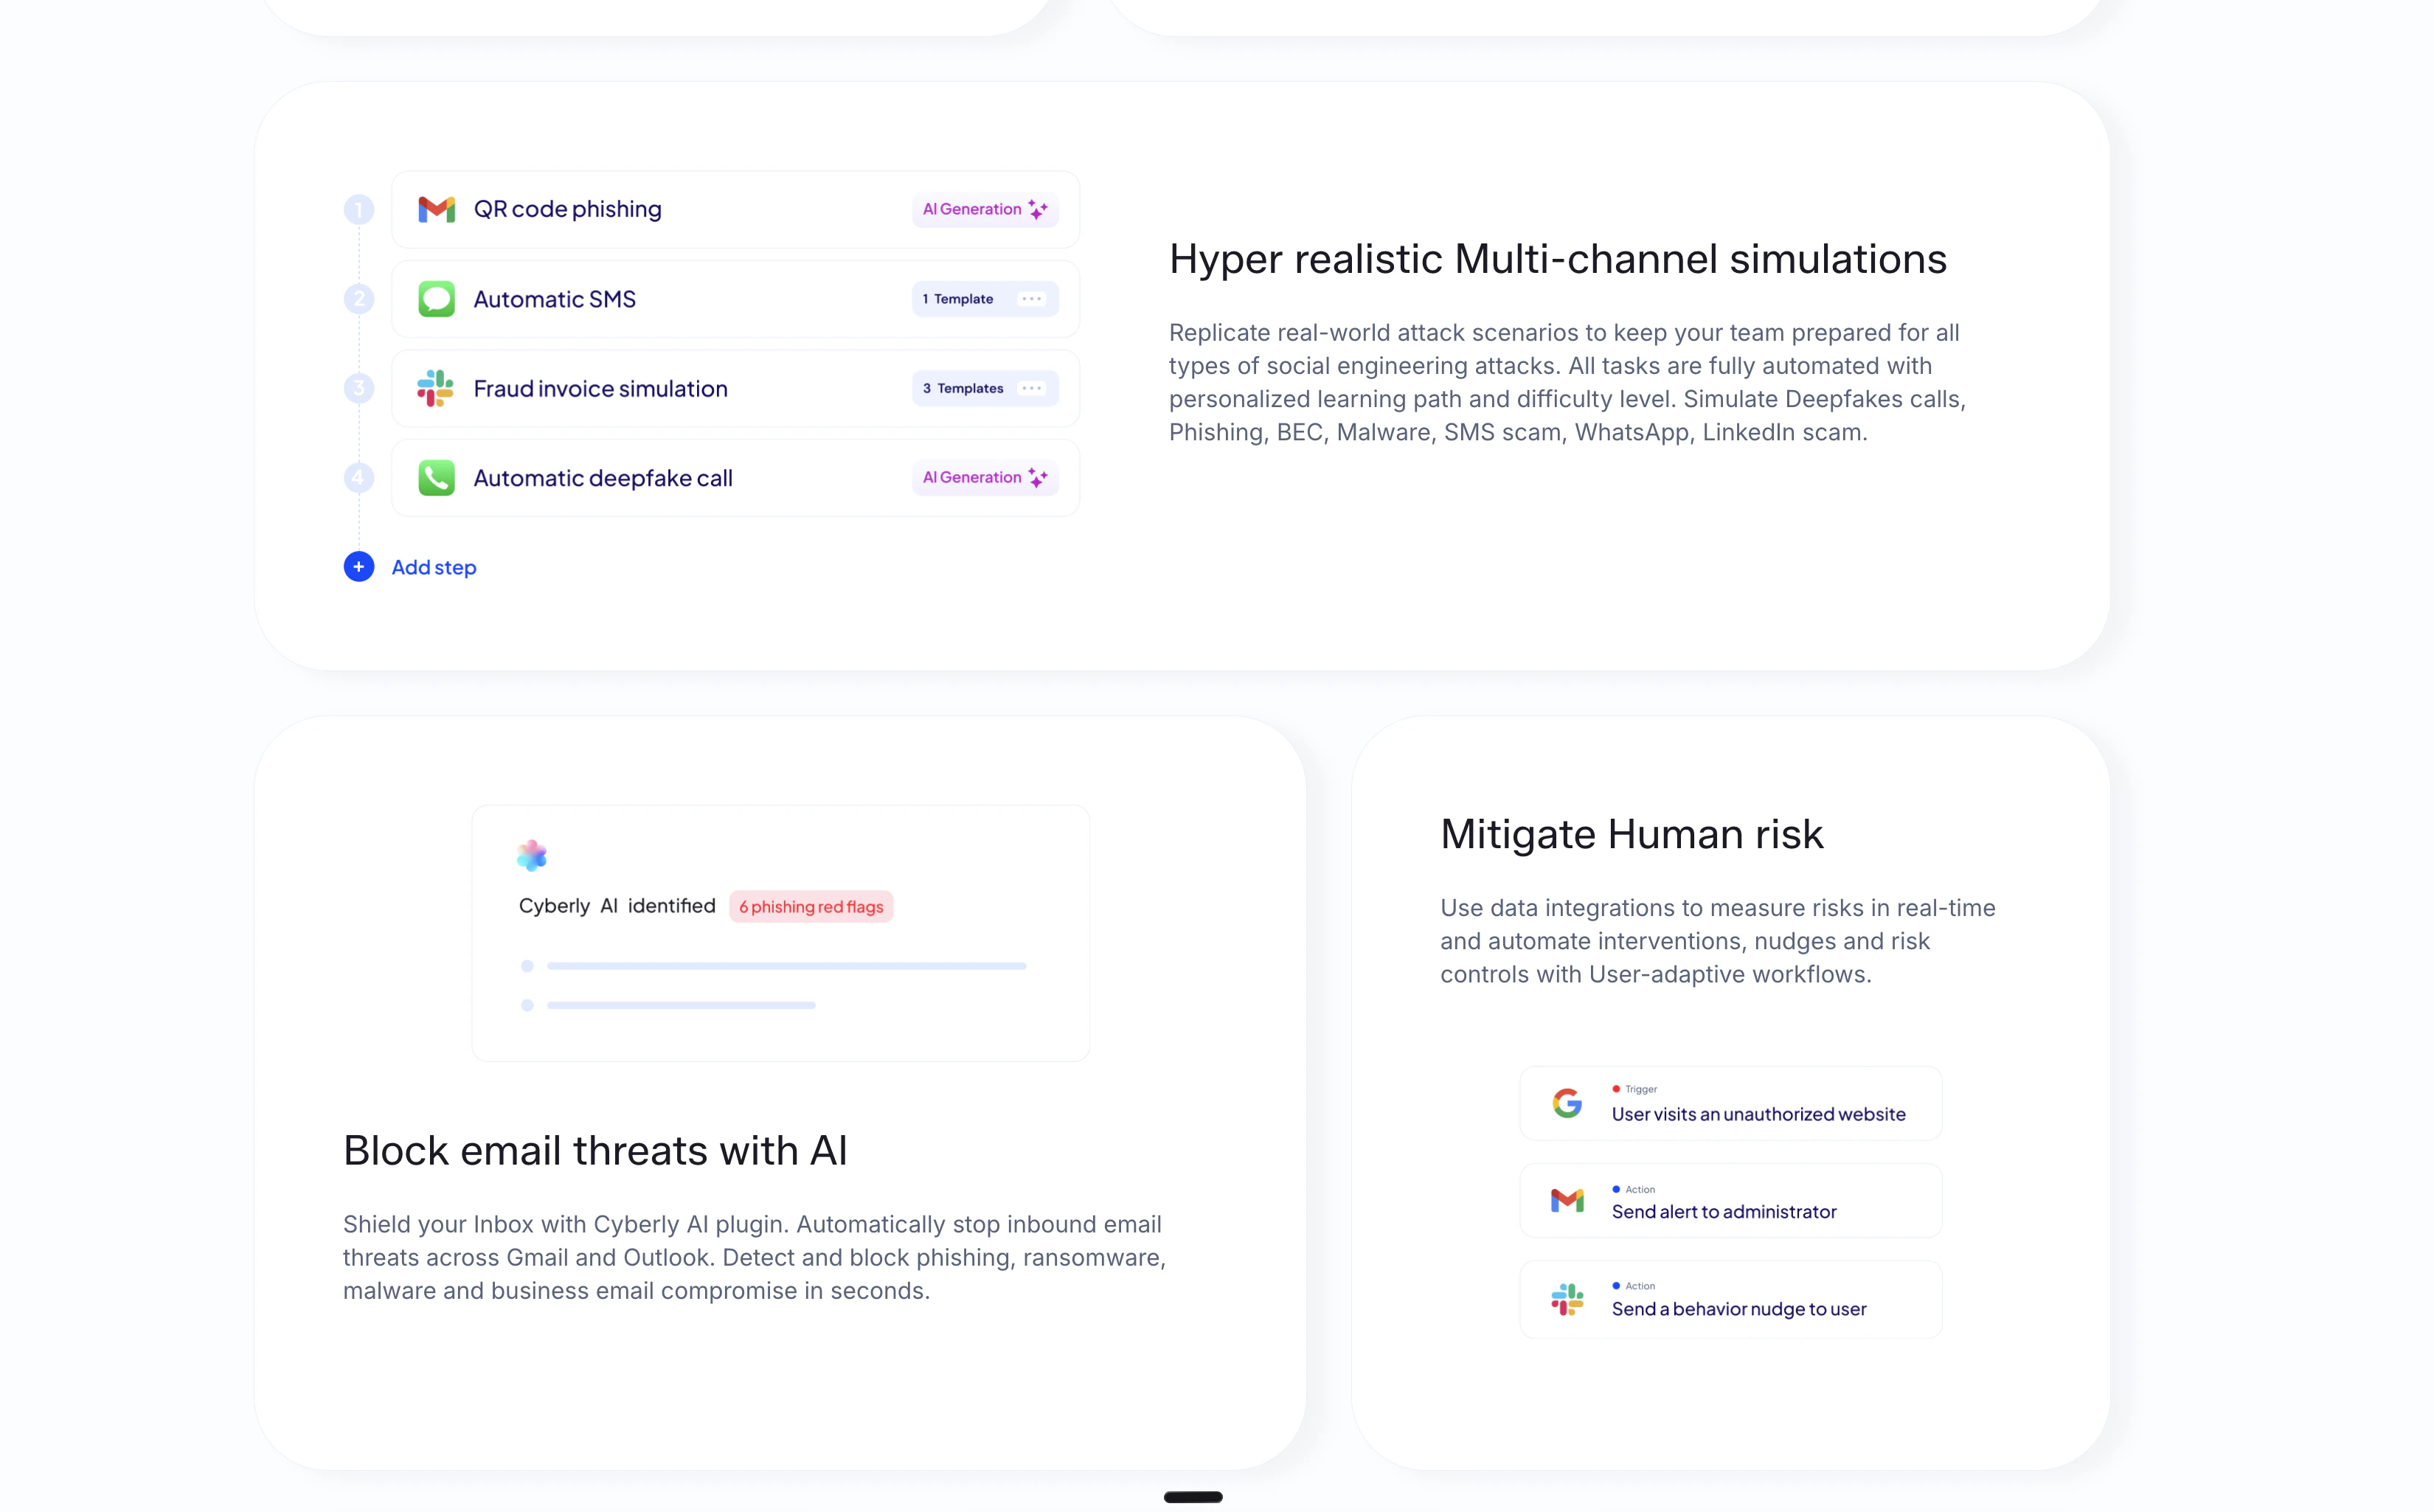Click the Gmail icon on QR code phishing step
Image resolution: width=2434 pixels, height=1512 pixels.
tap(437, 209)
